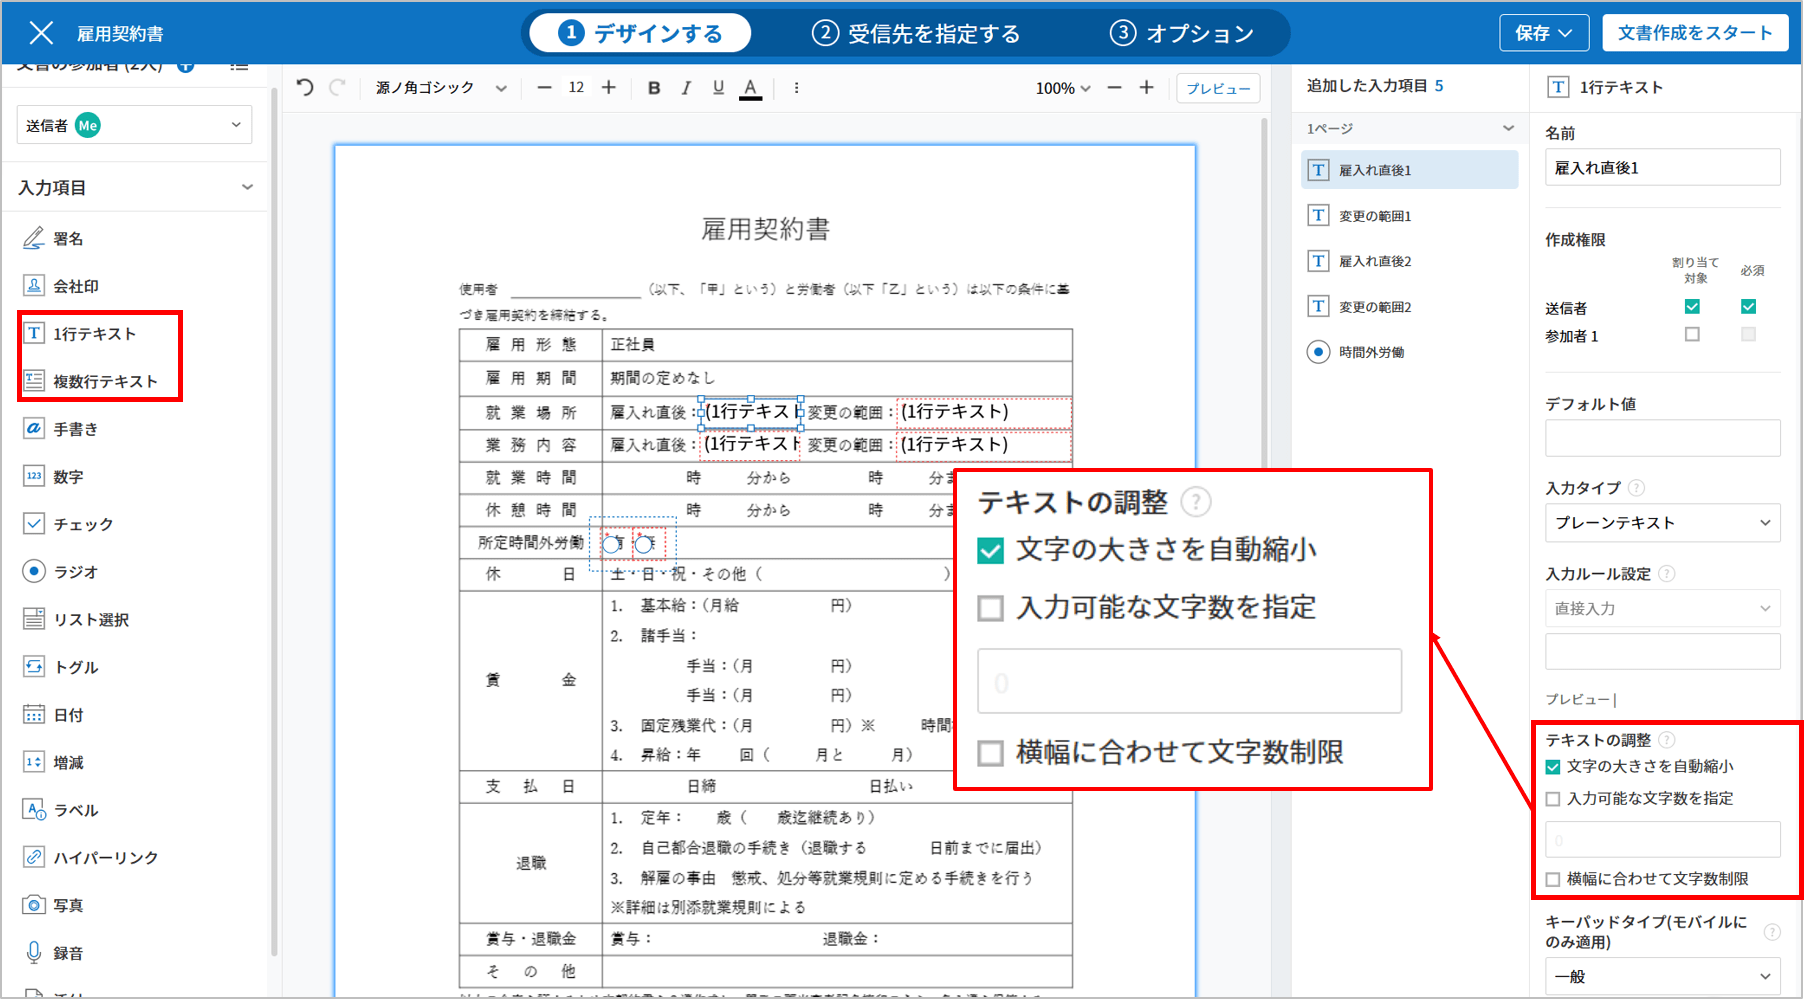The width and height of the screenshot is (1804, 999).
Task: Toggle bold text formatting
Action: point(654,88)
